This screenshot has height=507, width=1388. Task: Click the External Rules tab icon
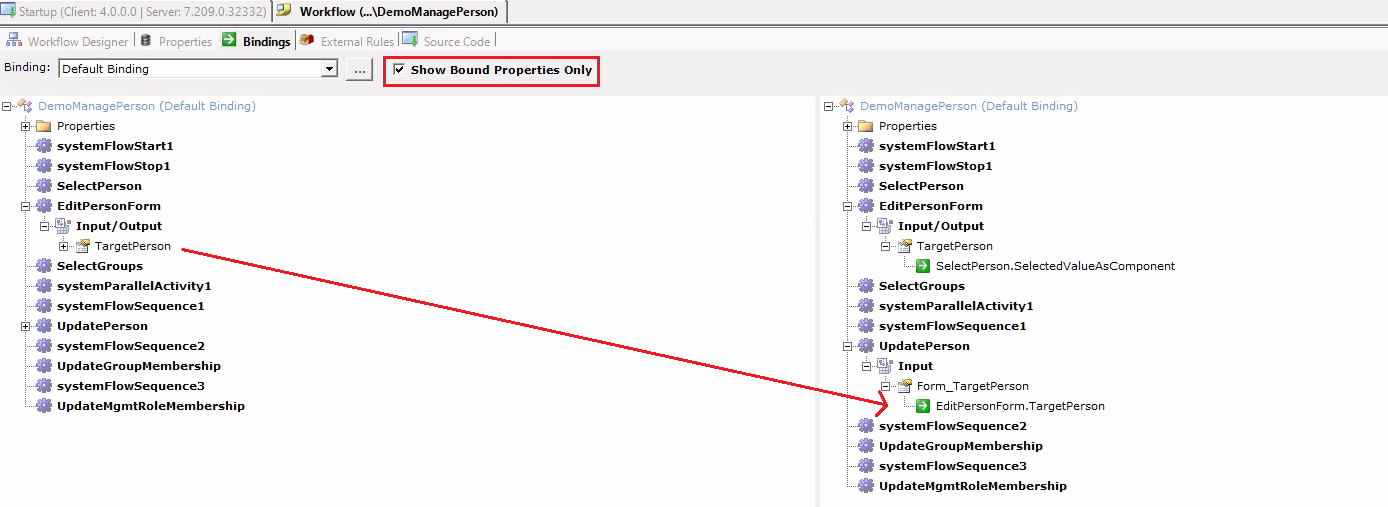307,40
